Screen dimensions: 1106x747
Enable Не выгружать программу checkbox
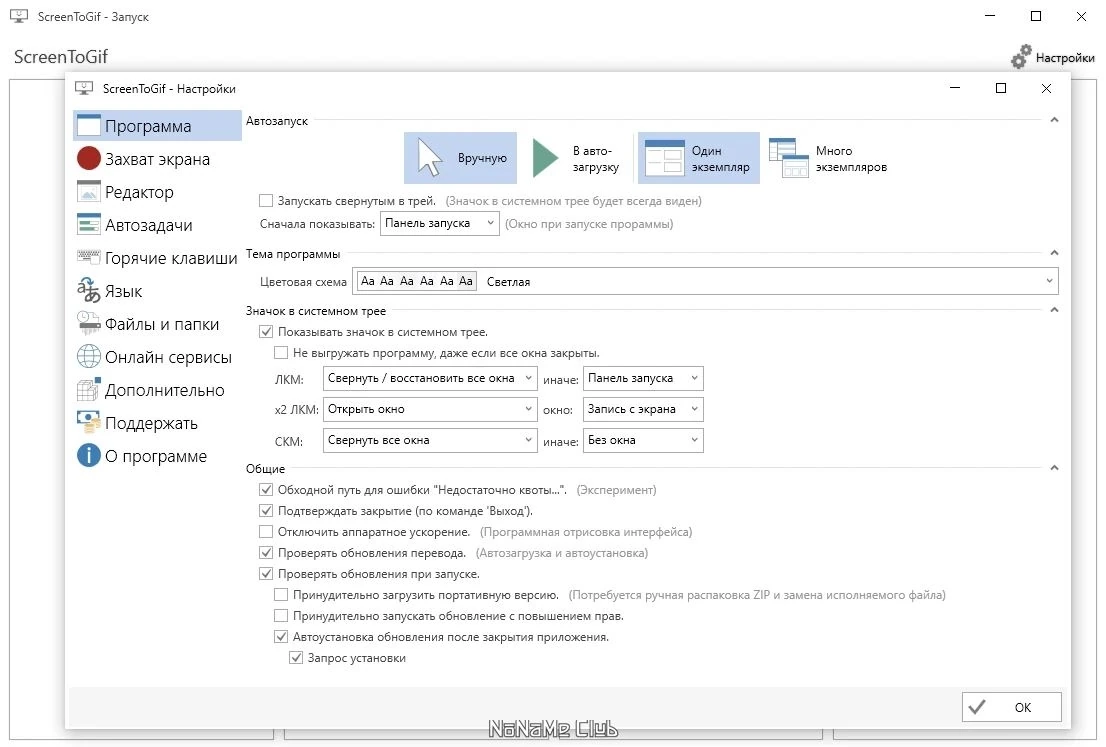(281, 353)
